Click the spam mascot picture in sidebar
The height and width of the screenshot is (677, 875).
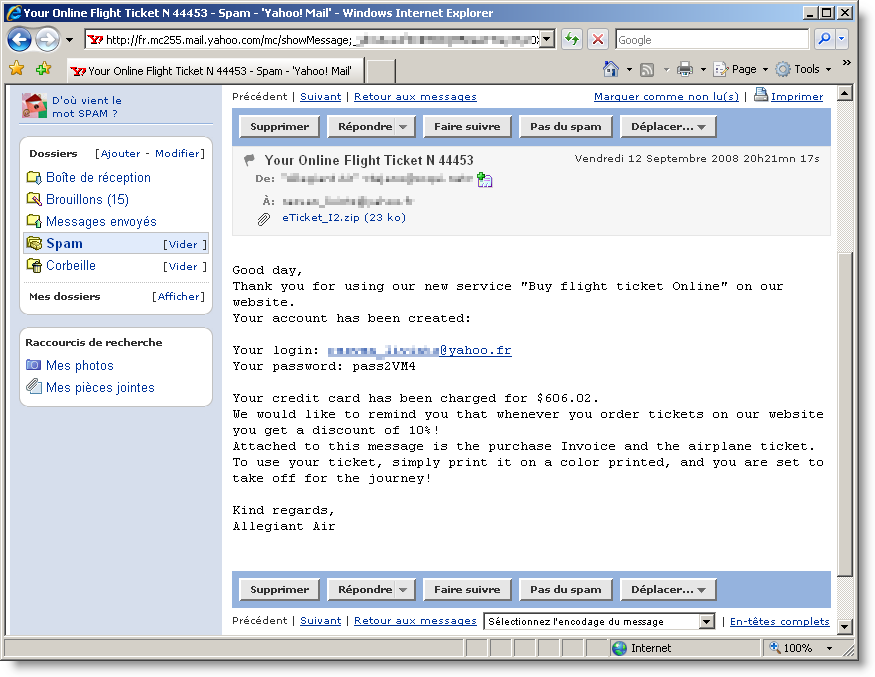34,105
